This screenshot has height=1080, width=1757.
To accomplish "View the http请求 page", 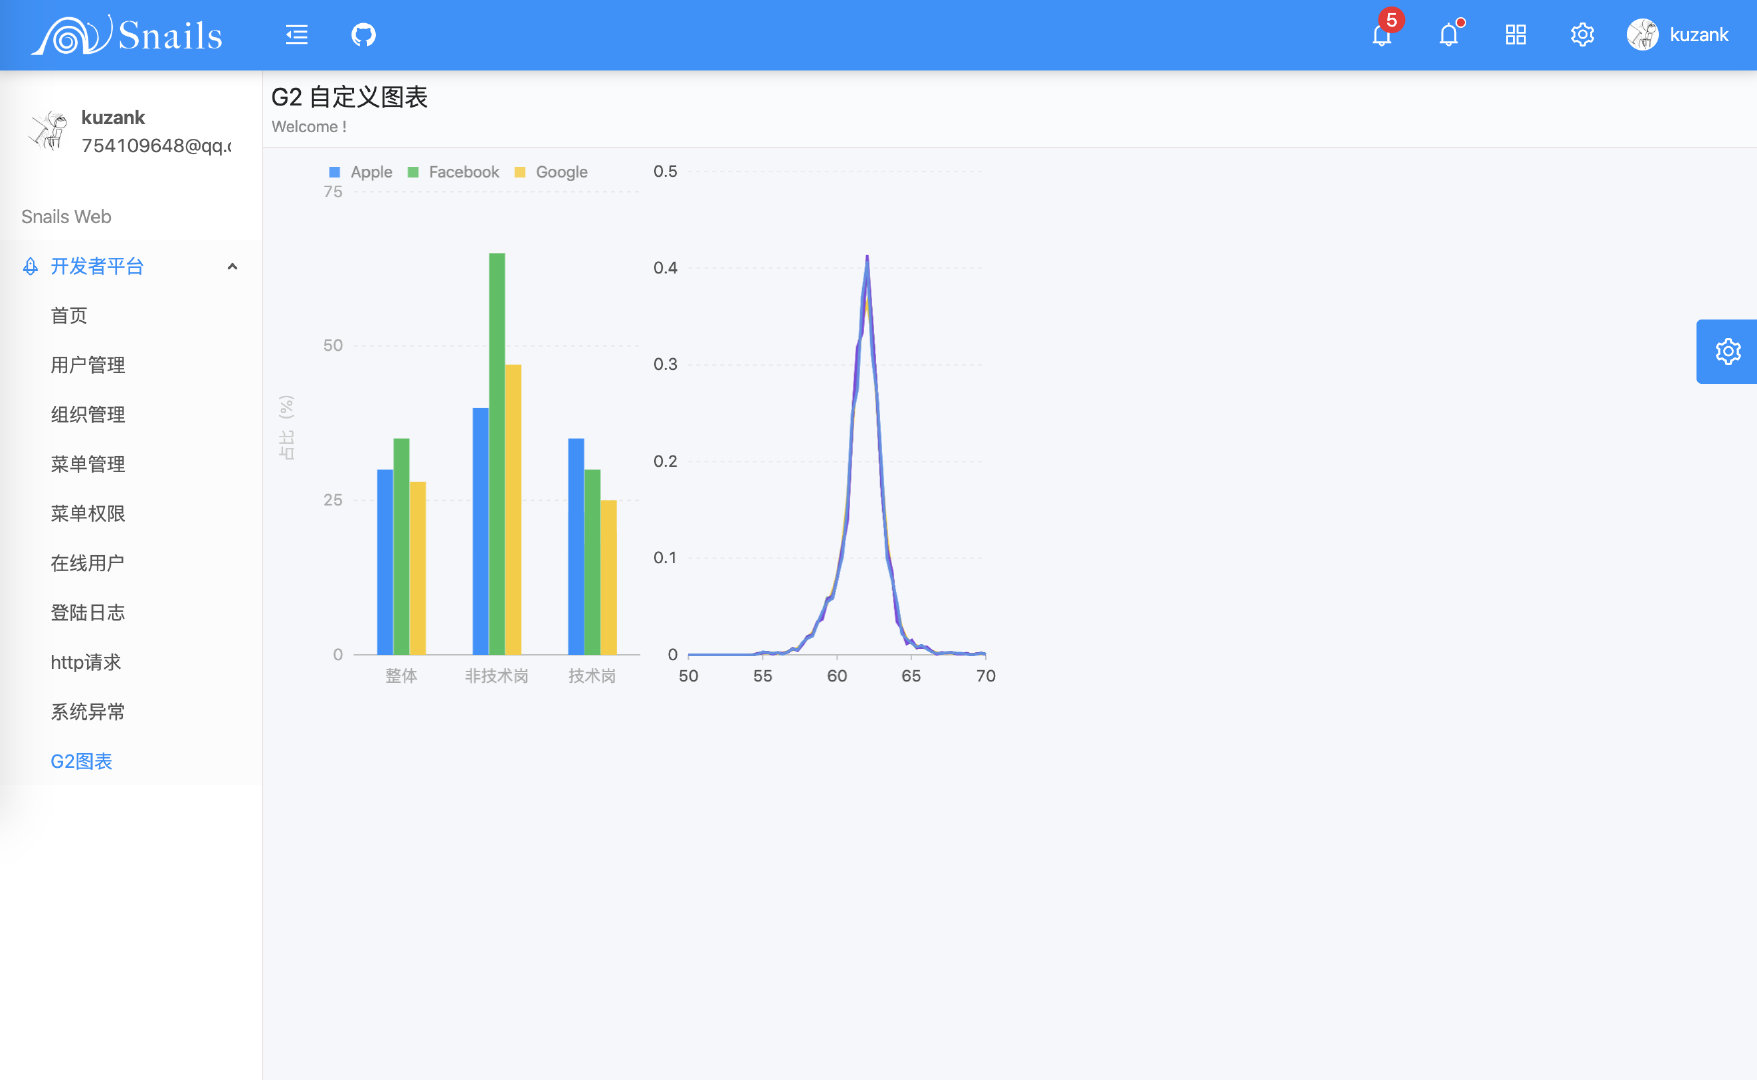I will tap(86, 662).
